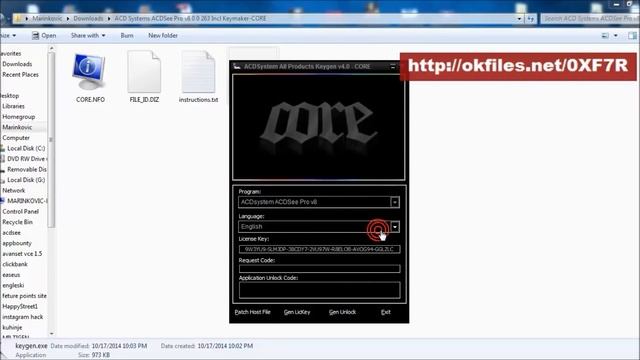This screenshot has height=360, width=640.
Task: Select the acdsee folder in sidebar
Action: point(11,233)
